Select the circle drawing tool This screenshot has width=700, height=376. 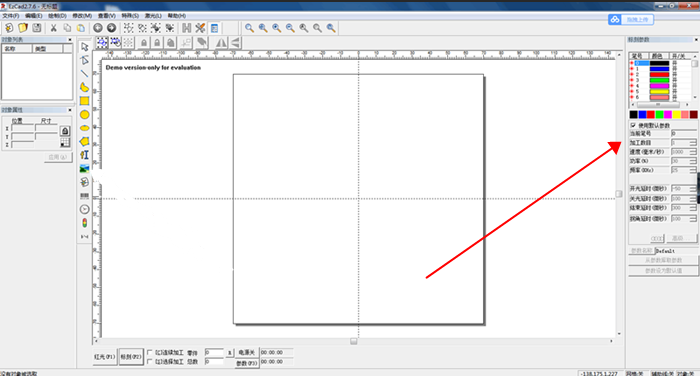84,115
